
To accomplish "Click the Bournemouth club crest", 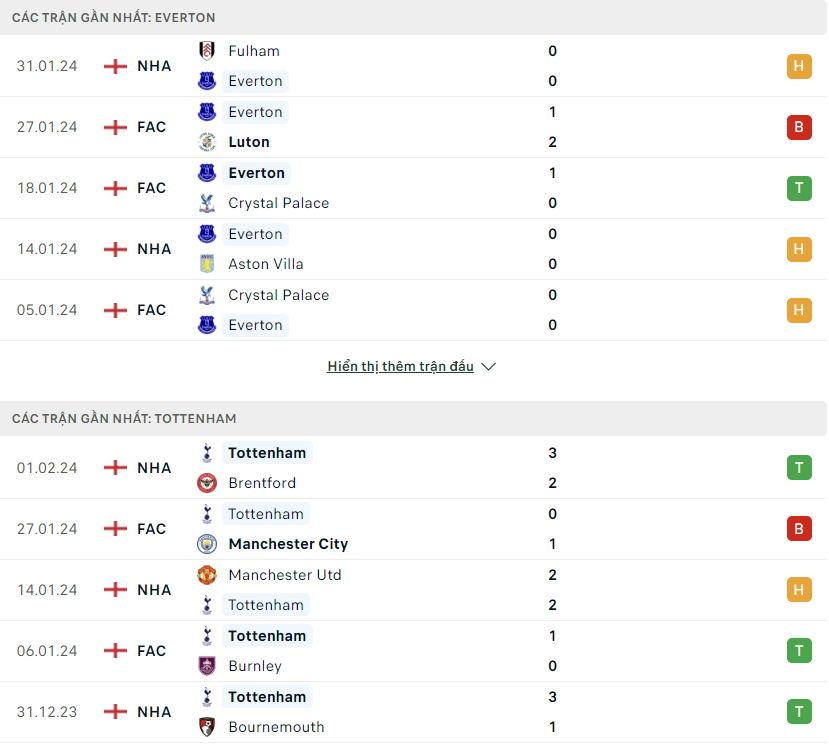I will pos(207,726).
